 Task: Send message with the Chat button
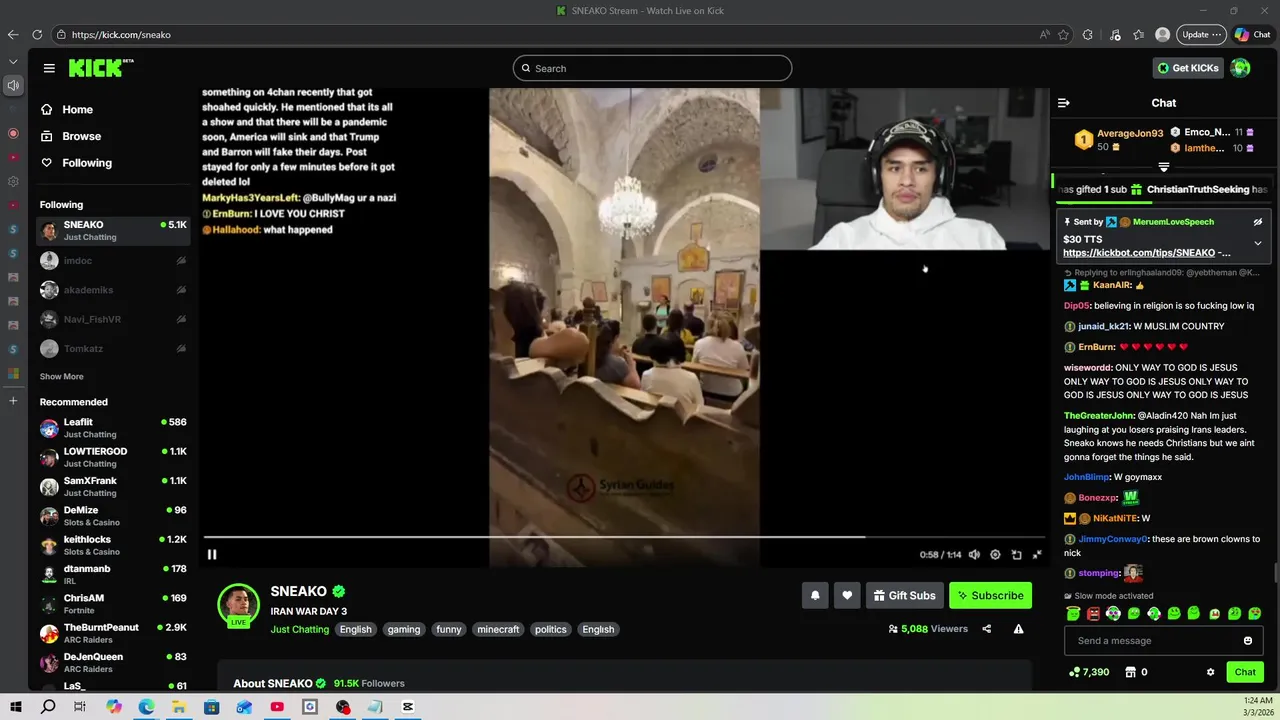pos(1245,672)
